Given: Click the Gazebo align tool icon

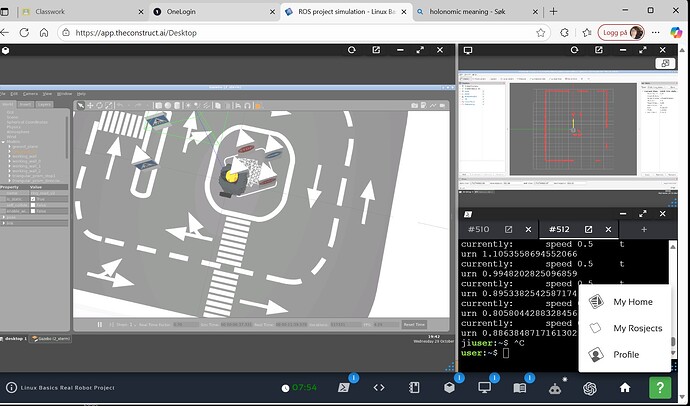Looking at the screenshot, I should (238, 106).
